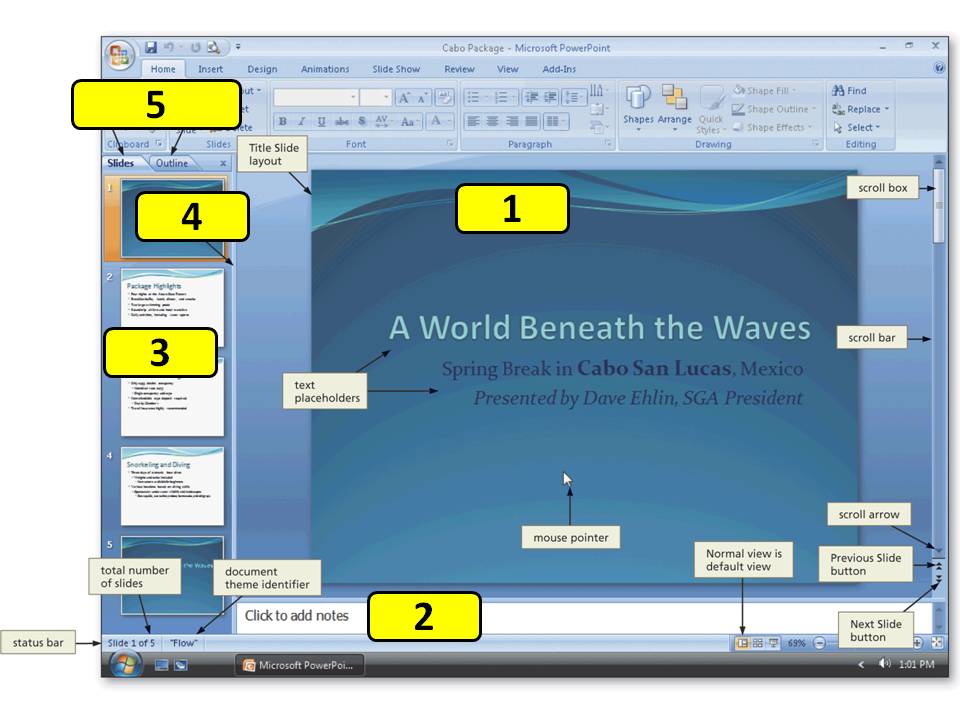Open Print Preview from Quick Access Toolbar
This screenshot has width=960, height=720.
click(213, 47)
